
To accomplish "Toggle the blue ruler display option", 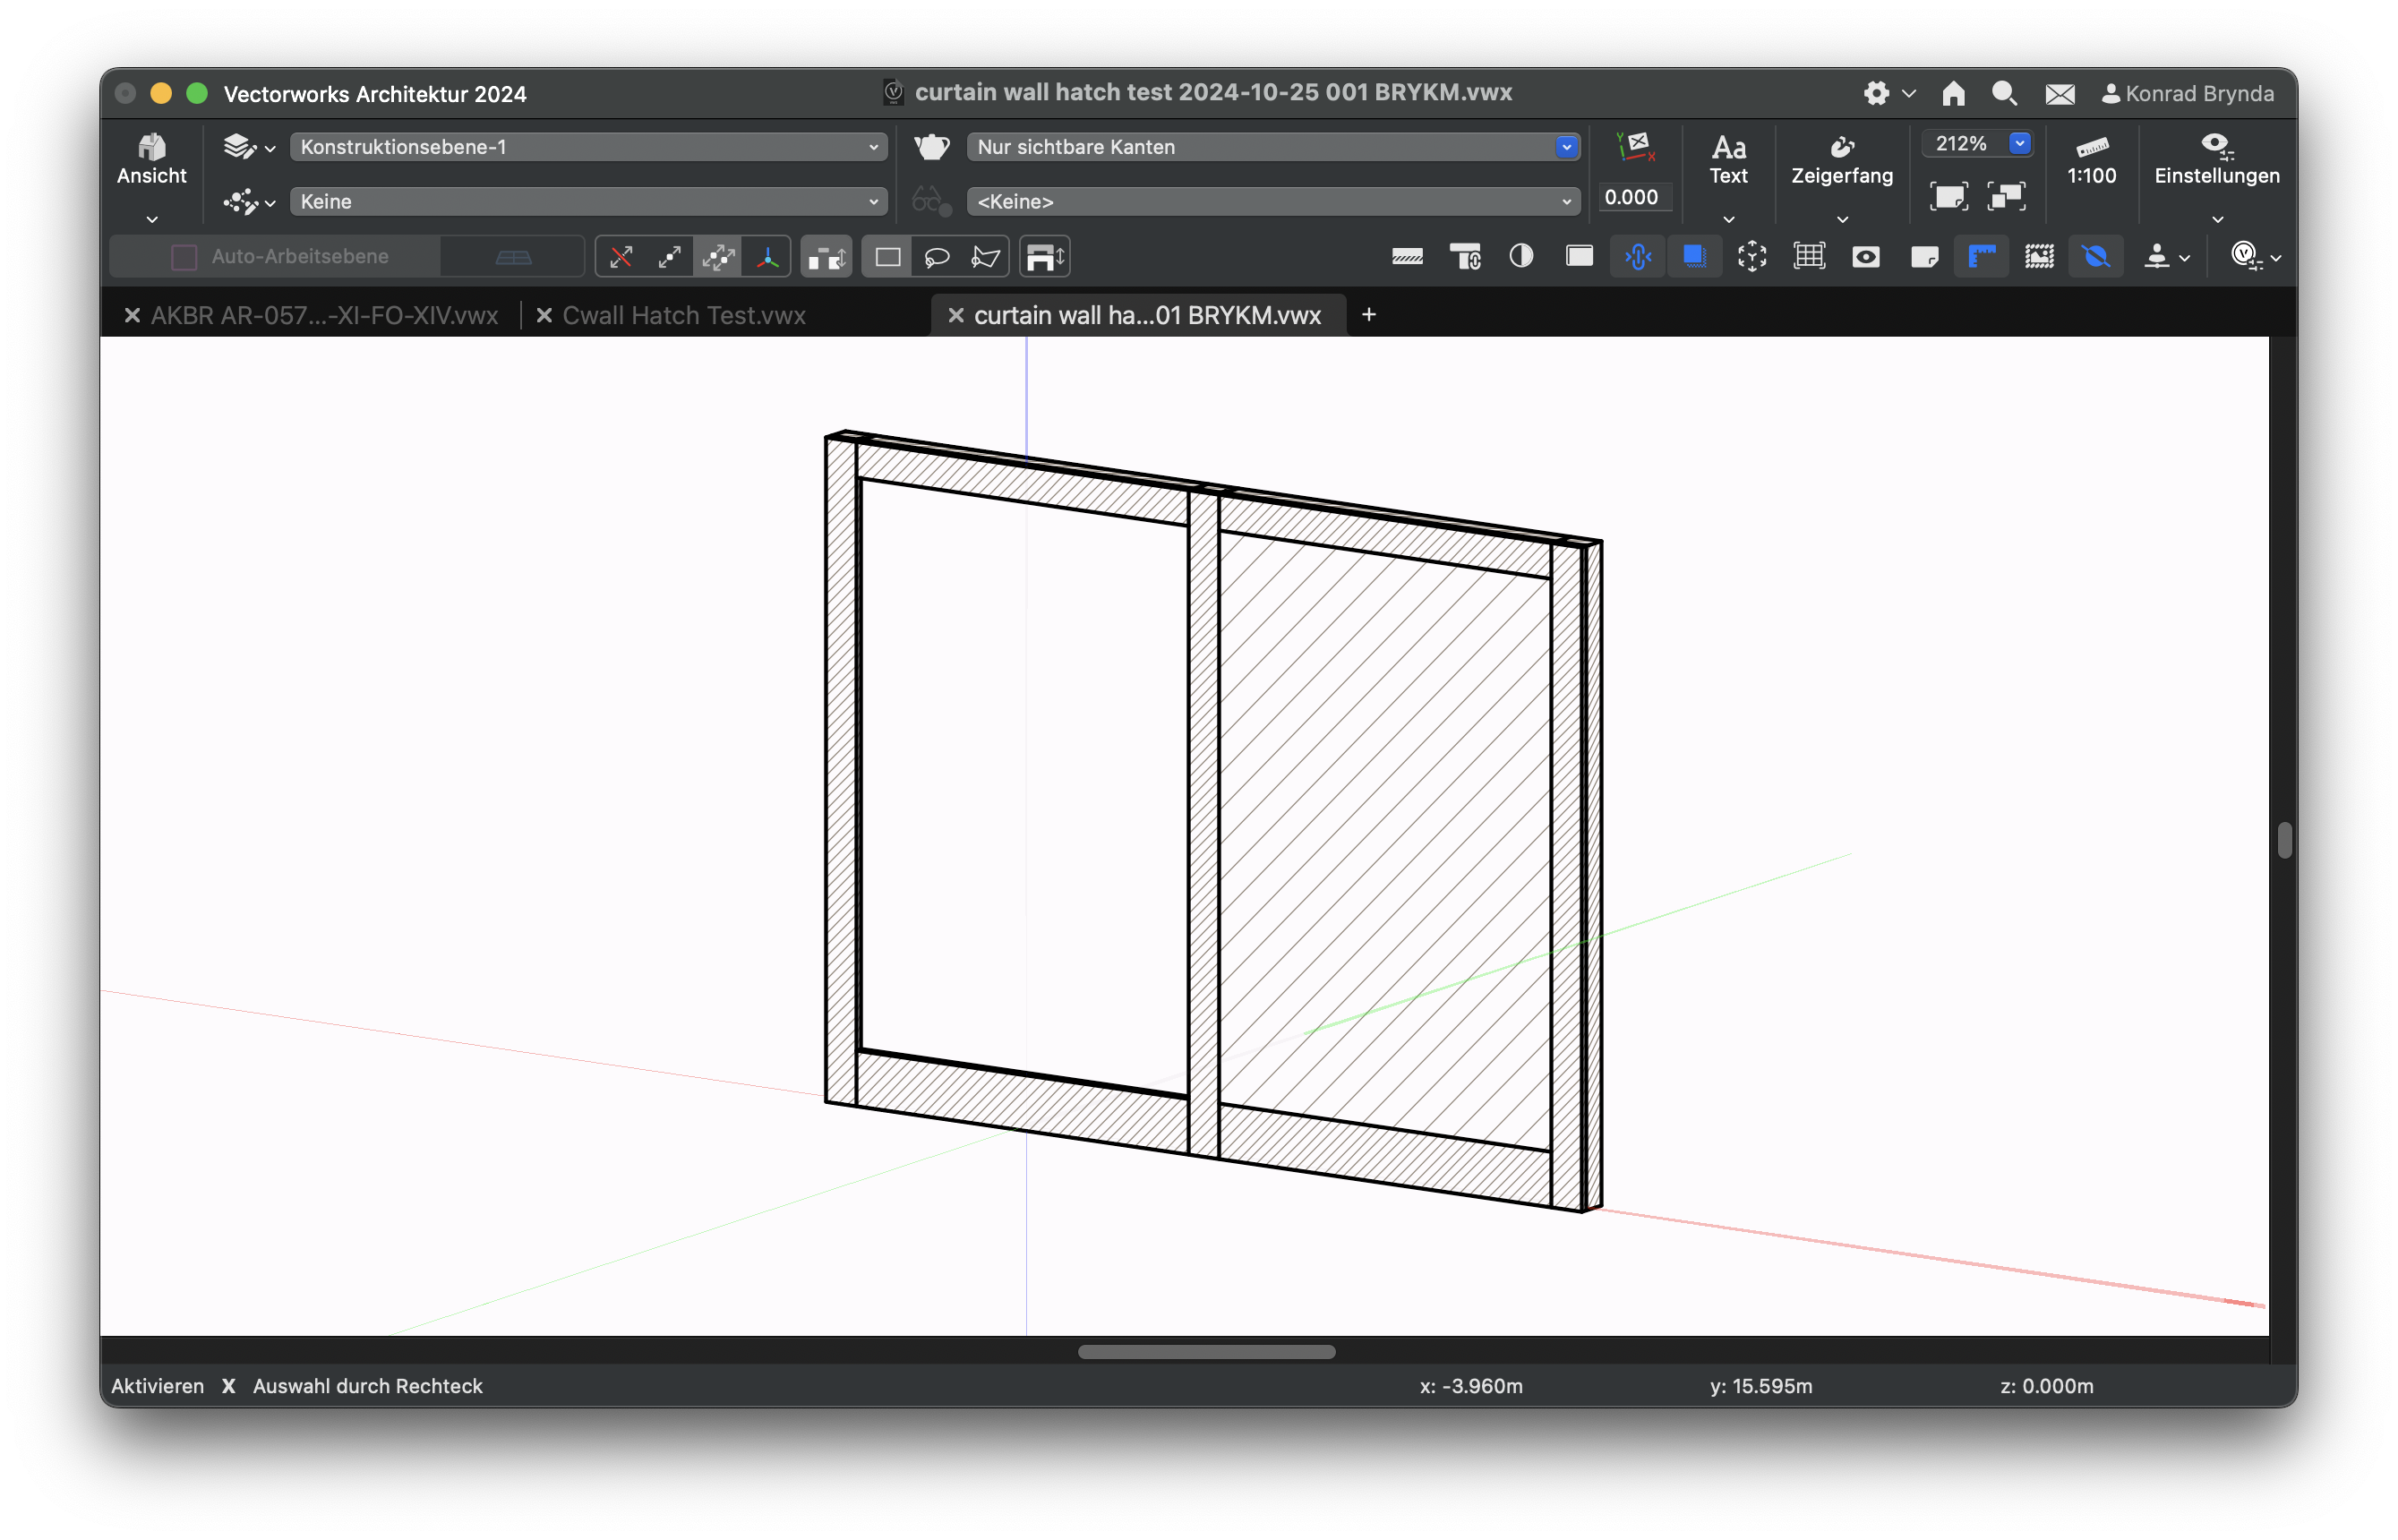I will point(1981,256).
